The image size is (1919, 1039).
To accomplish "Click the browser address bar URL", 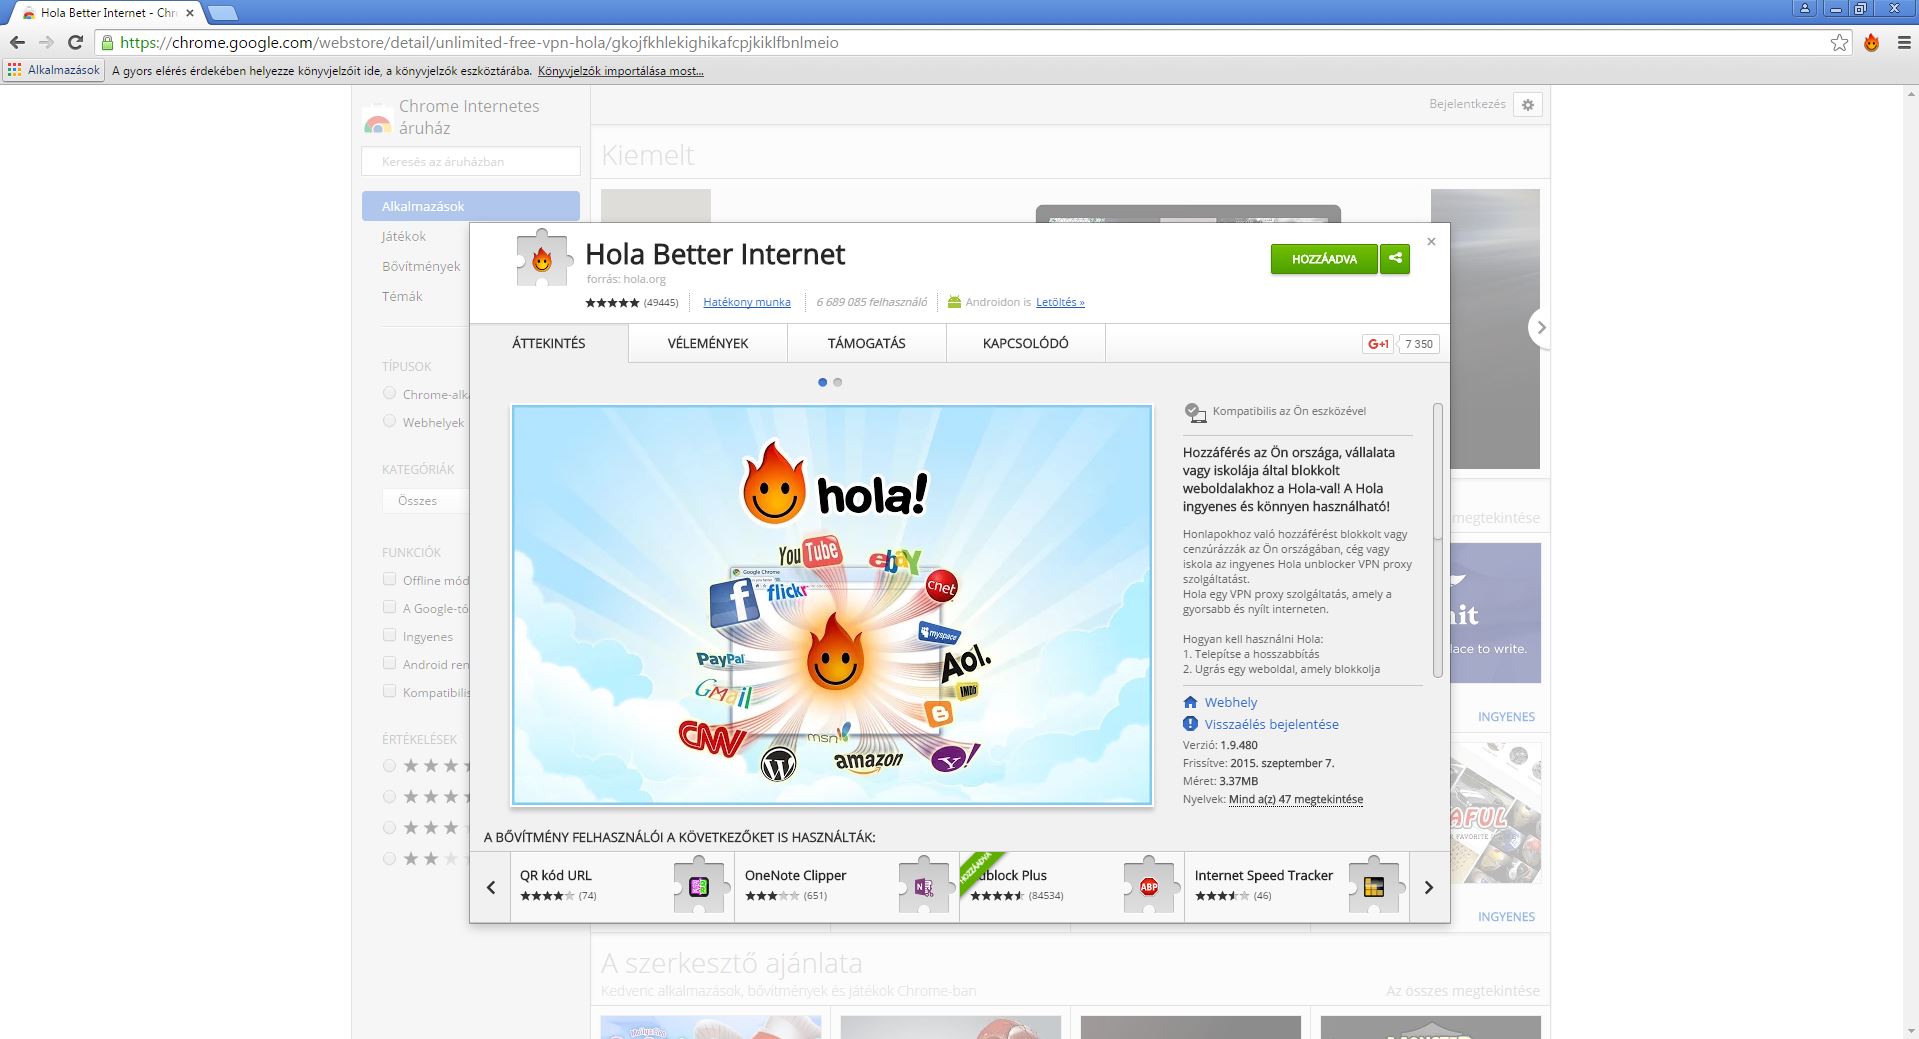I will tap(479, 42).
